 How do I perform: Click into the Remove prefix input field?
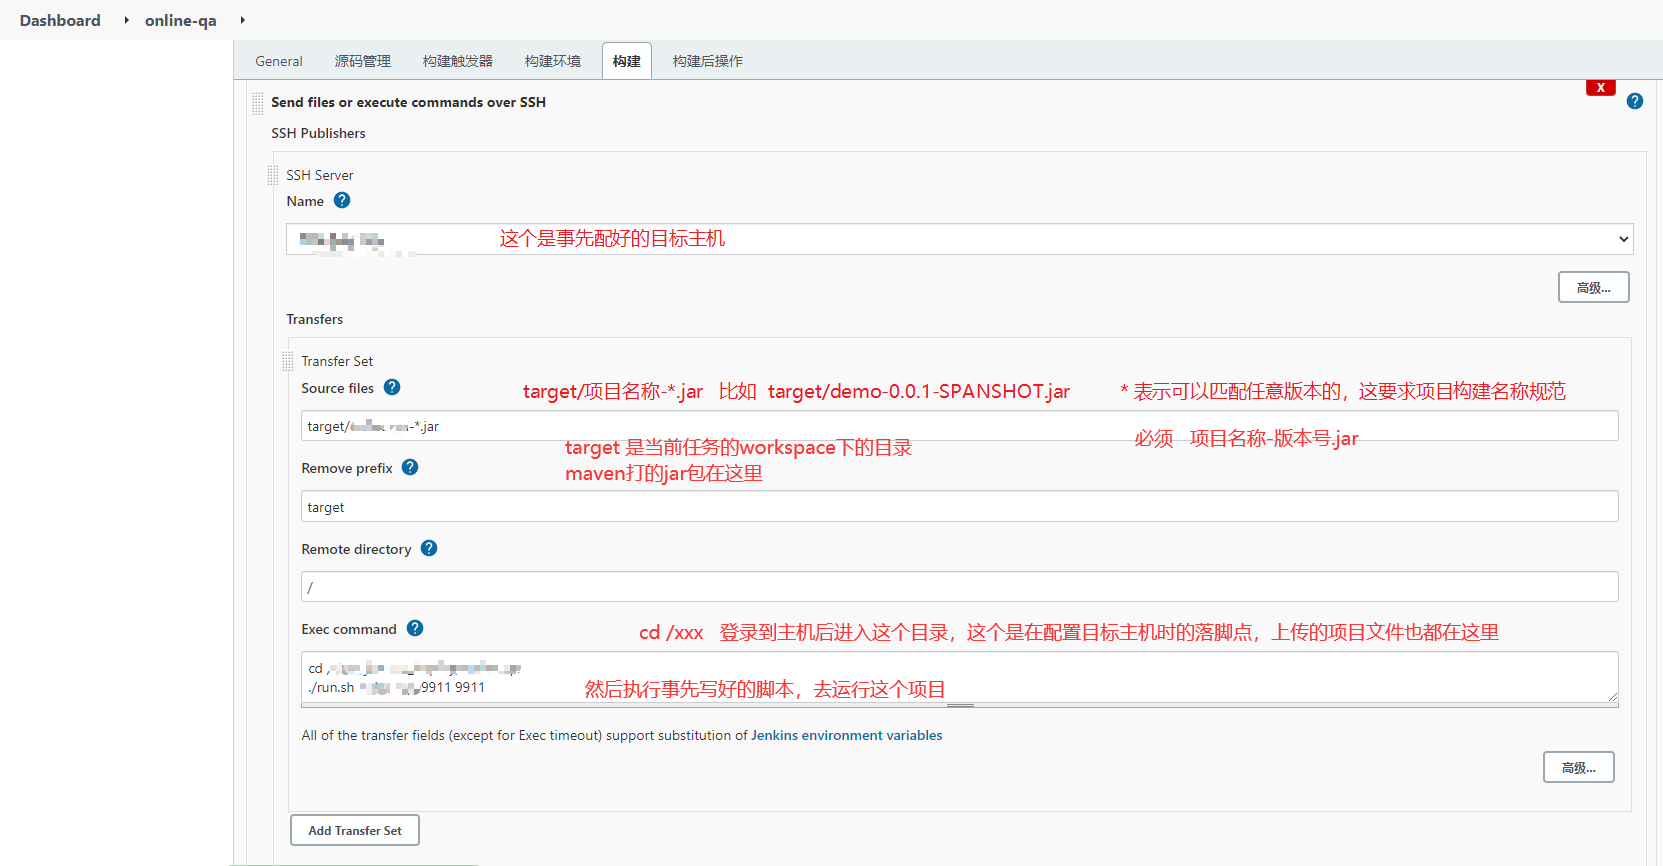tap(959, 507)
